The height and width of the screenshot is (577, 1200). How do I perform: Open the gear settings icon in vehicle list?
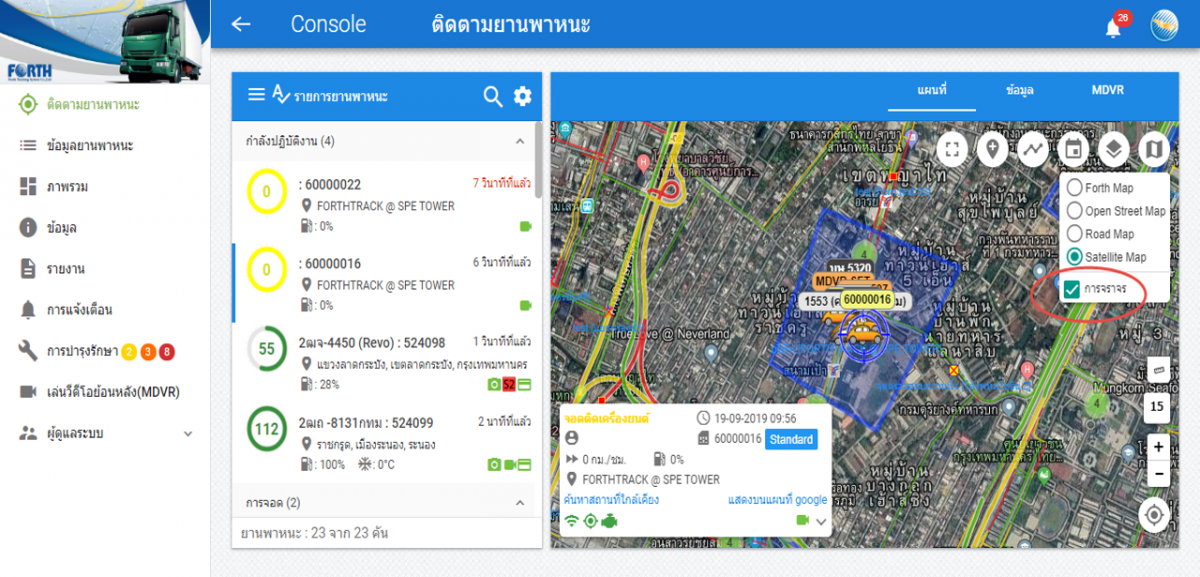522,96
